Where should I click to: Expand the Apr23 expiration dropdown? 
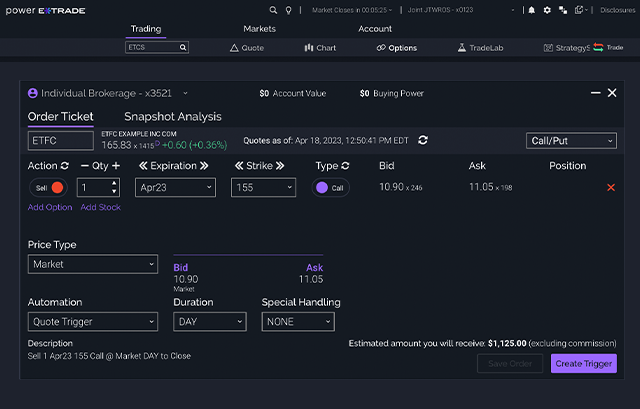[x=176, y=187]
